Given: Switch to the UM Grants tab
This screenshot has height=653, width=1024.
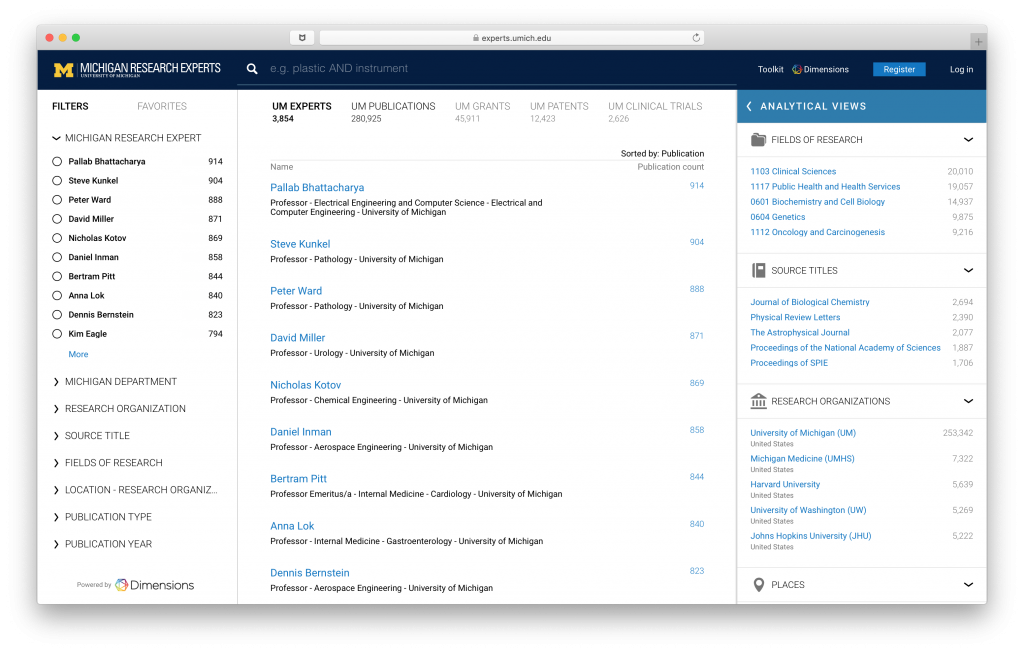Looking at the screenshot, I should pos(483,112).
